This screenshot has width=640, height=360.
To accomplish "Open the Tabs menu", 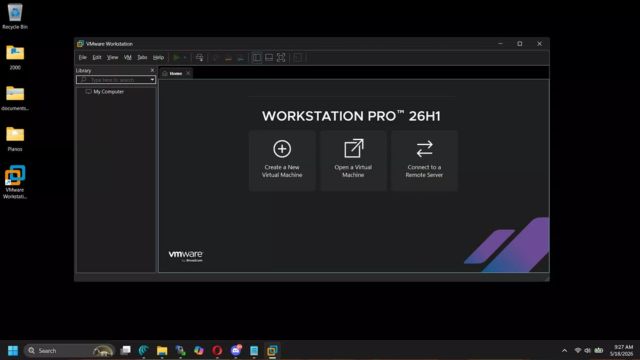I will tap(142, 58).
